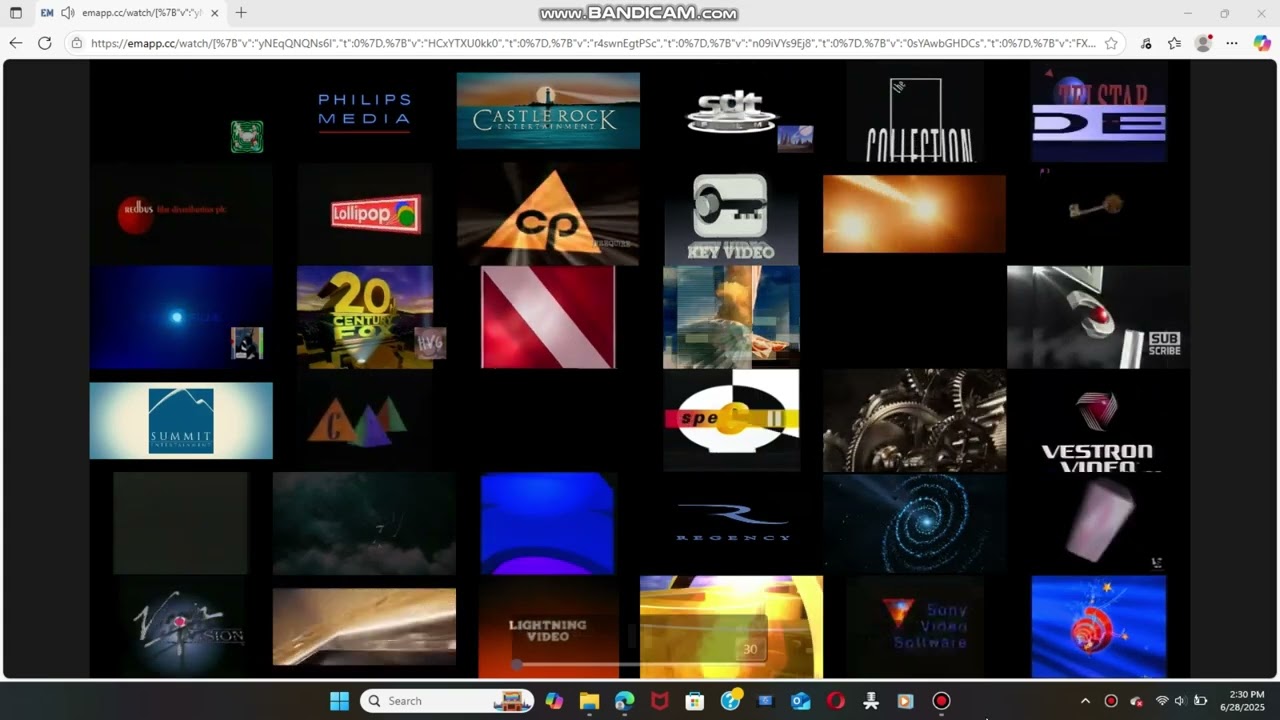Image resolution: width=1280 pixels, height=720 pixels.
Task: Click the Subscribe badge on the video
Action: tap(1164, 344)
